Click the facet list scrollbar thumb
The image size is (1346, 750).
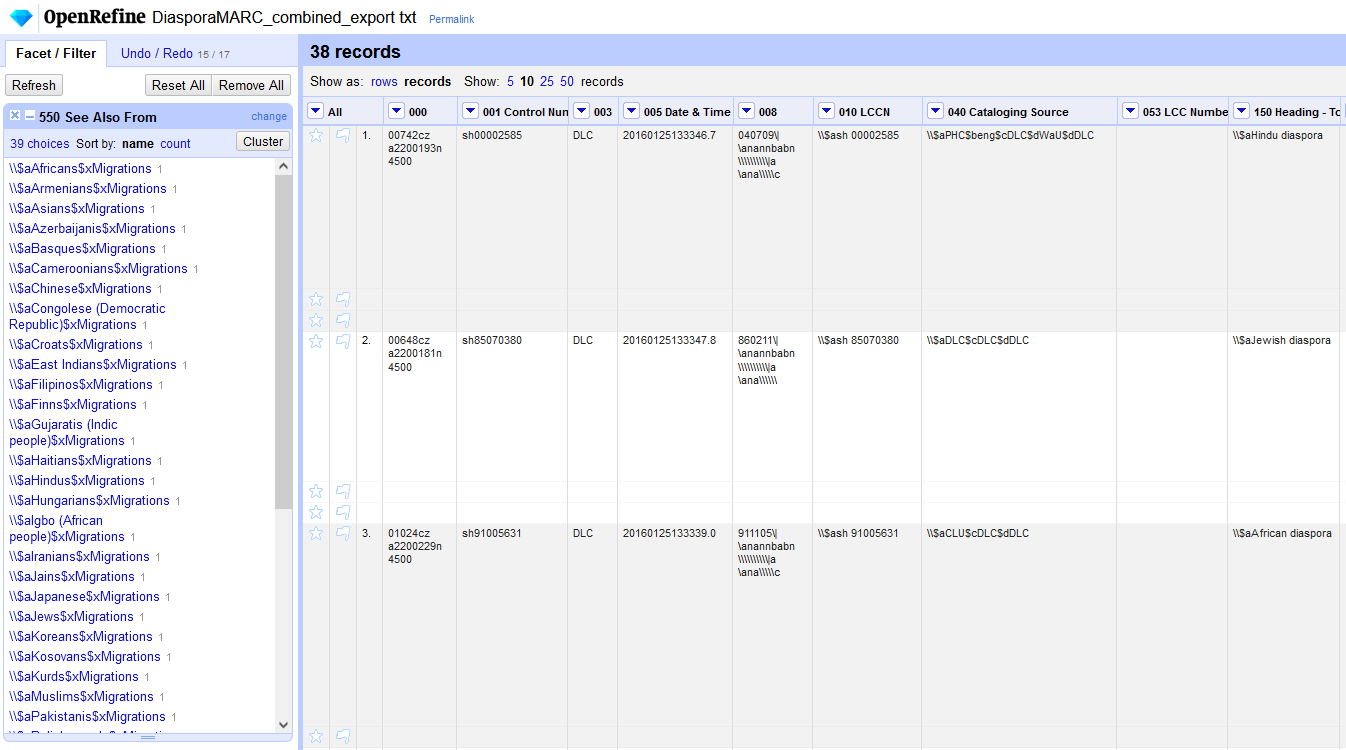tap(283, 340)
